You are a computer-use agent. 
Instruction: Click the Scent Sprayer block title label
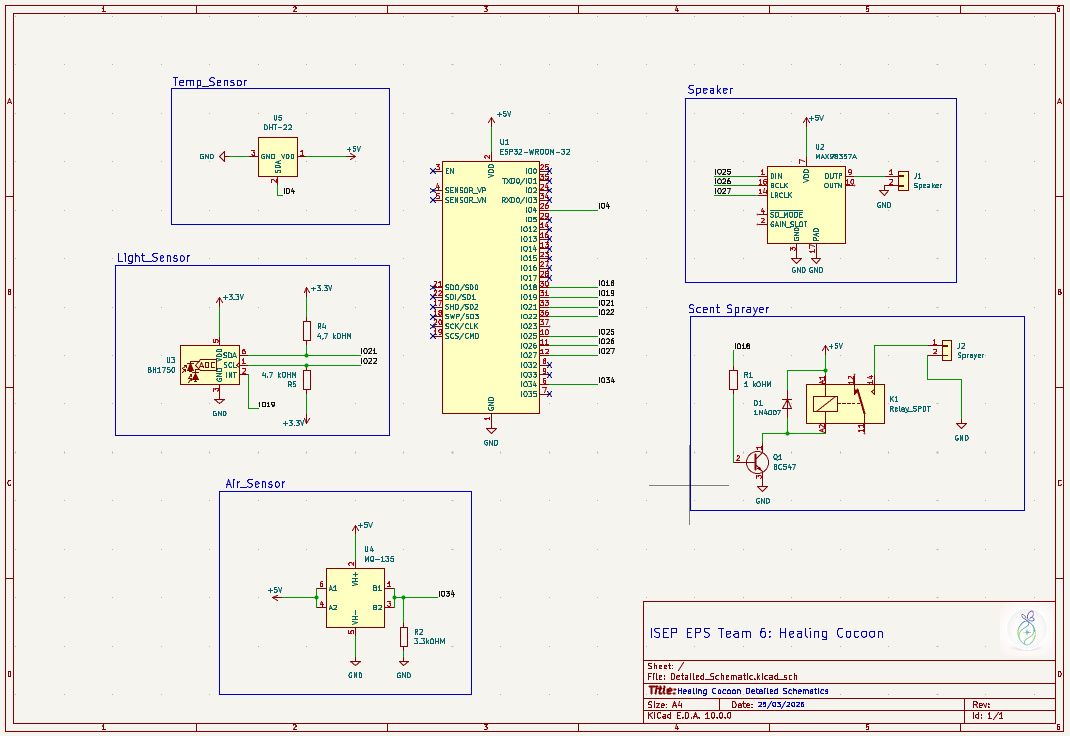[728, 309]
